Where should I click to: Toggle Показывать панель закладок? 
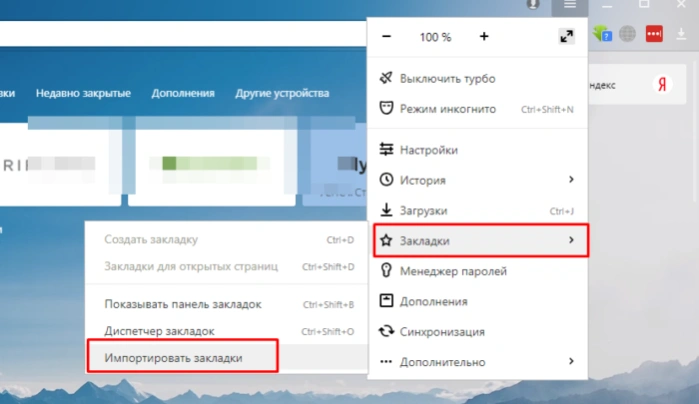pos(226,304)
